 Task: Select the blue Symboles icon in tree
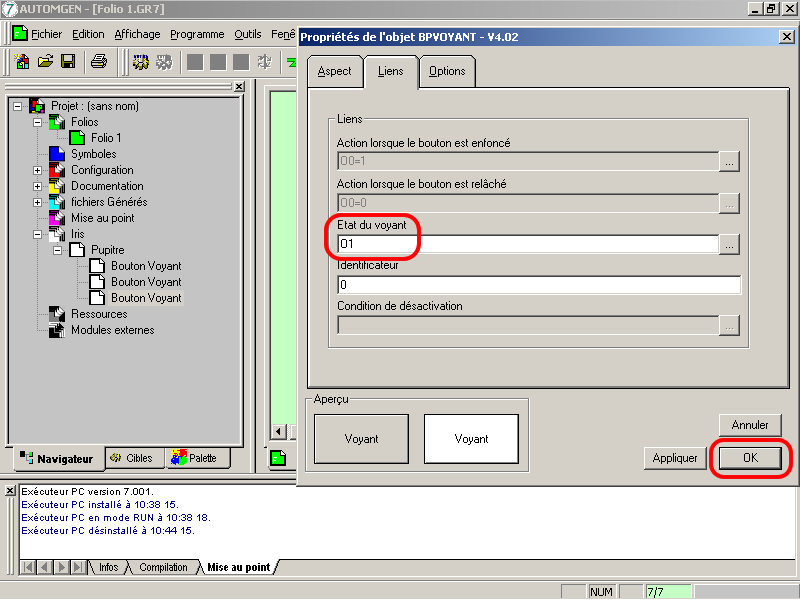57,154
